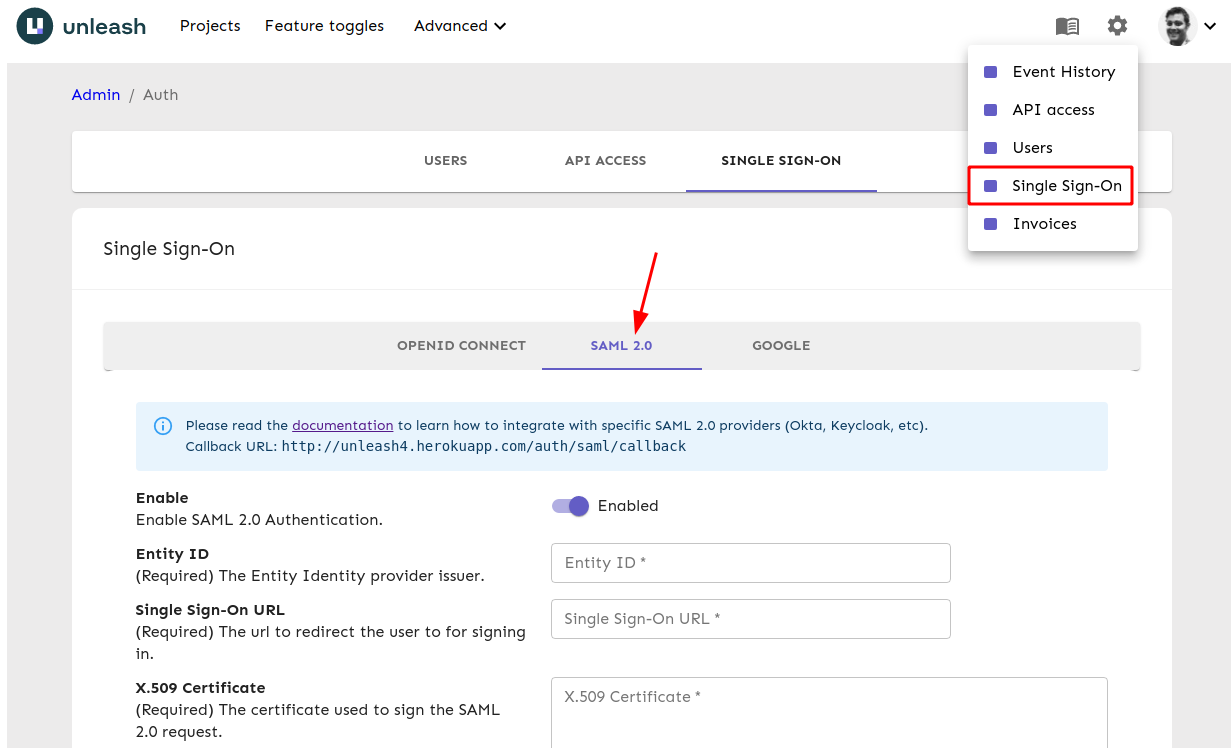
Task: Click the square icon beside Invoices
Action: [x=990, y=224]
